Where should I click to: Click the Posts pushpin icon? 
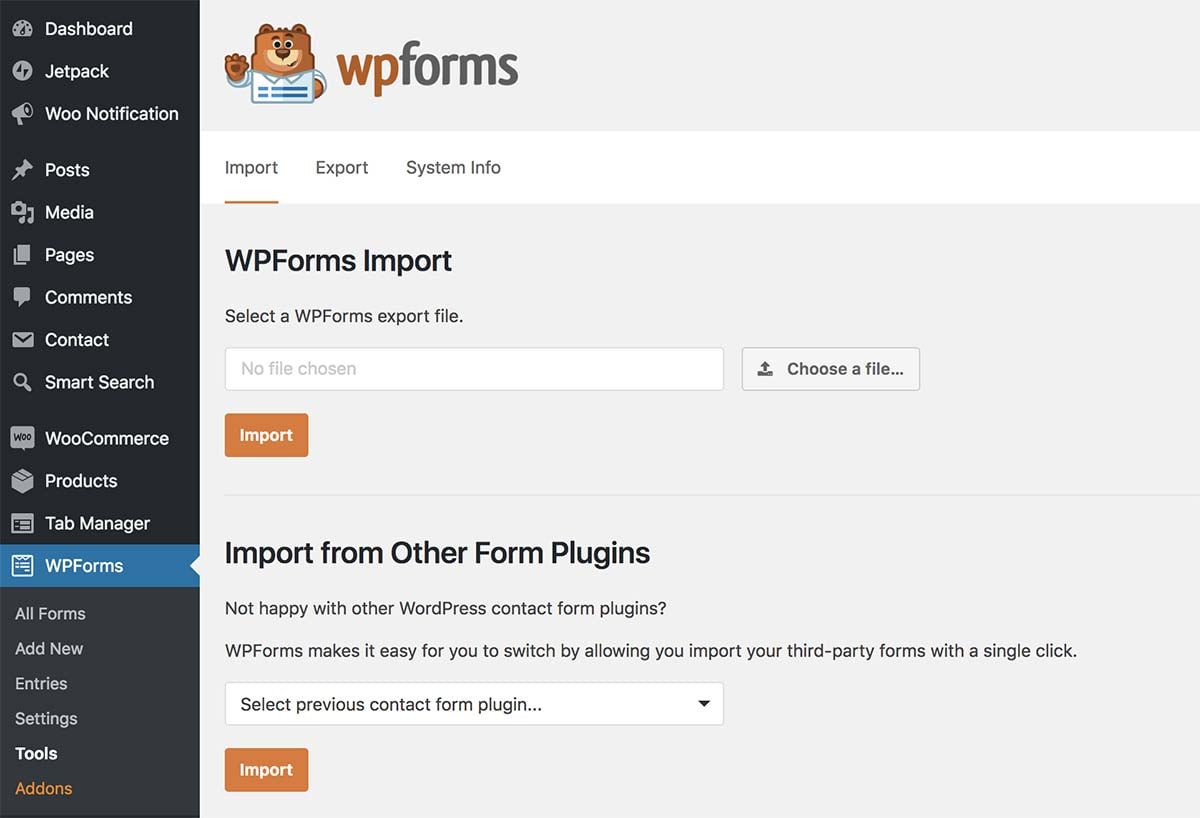click(x=24, y=169)
